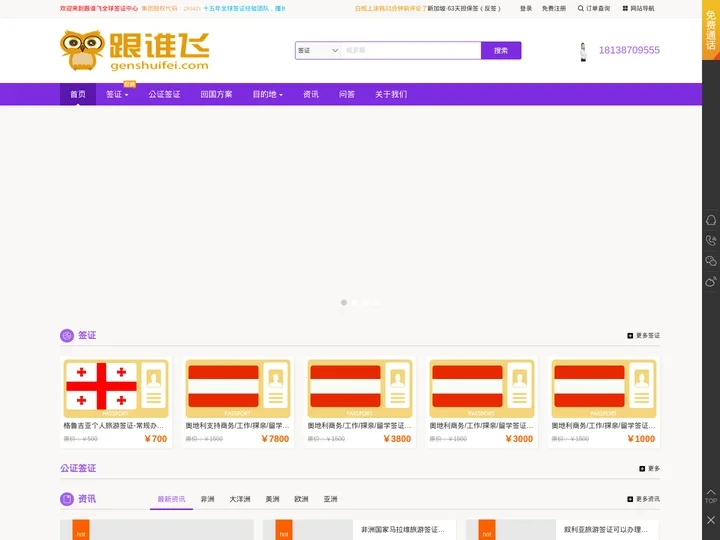Click the purple 搜索 button
This screenshot has height=540, width=720.
tap(501, 51)
